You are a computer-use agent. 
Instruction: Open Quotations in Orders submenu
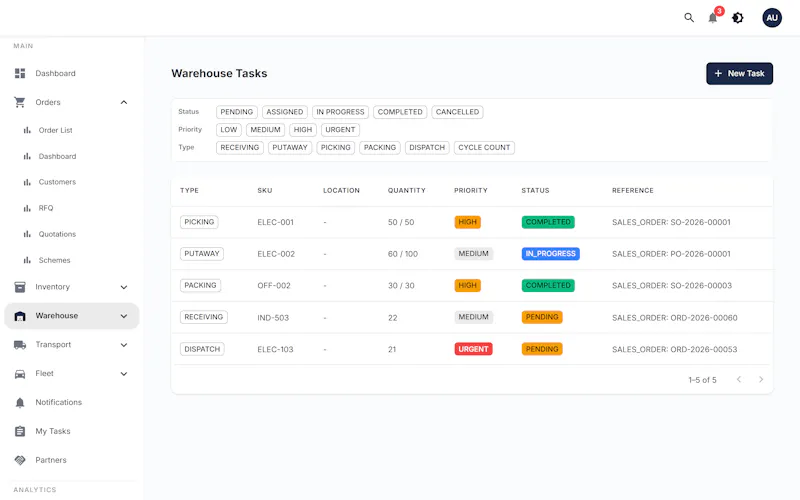pyautogui.click(x=57, y=234)
